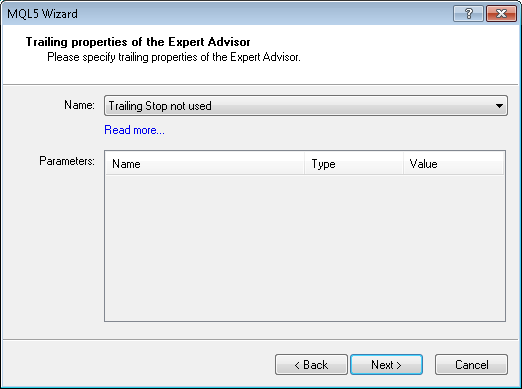Expand the Name dropdown arrow
Screen dimensions: 522x389
[x=499, y=106]
